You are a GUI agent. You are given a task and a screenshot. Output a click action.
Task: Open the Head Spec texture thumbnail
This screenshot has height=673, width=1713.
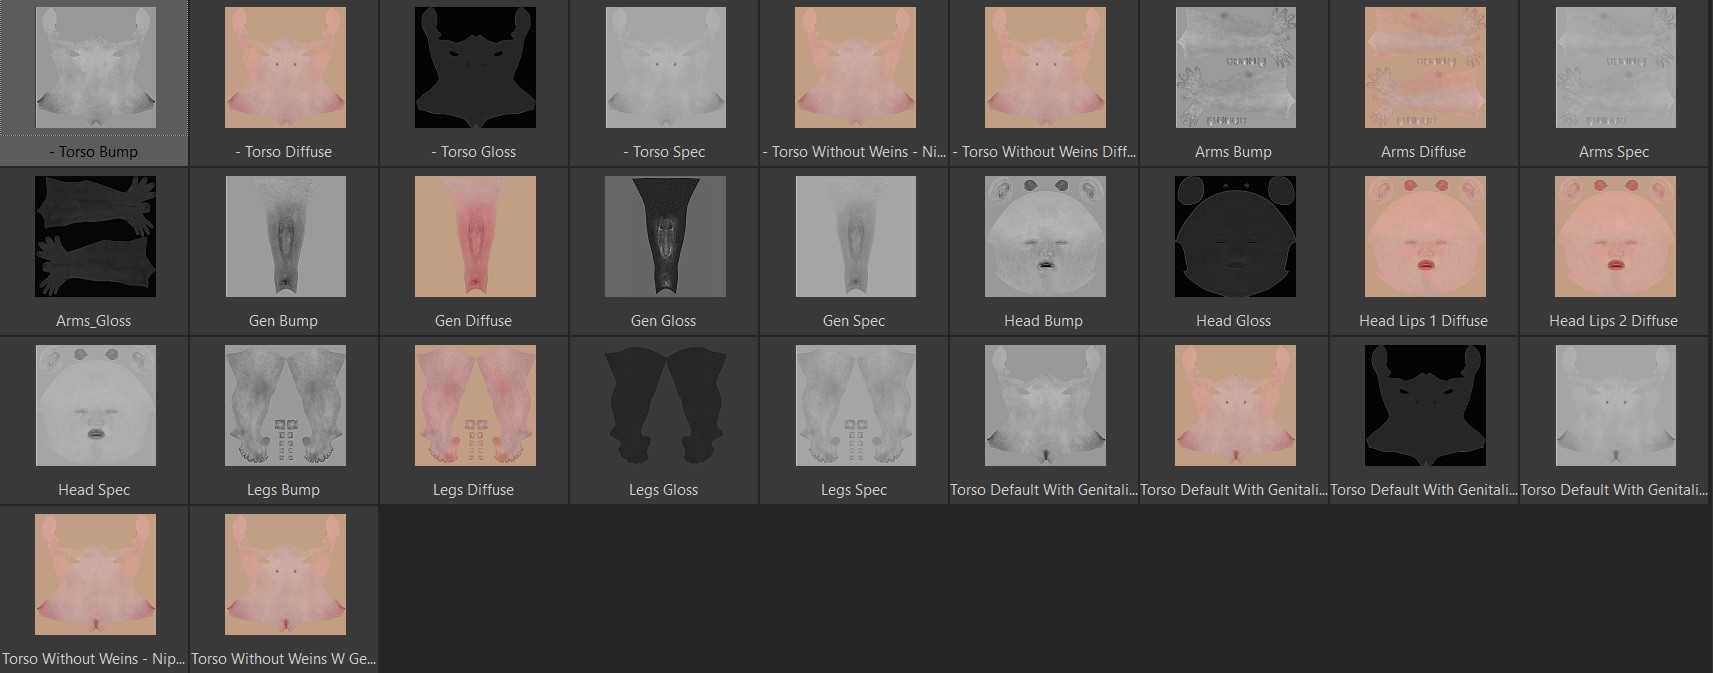click(x=95, y=406)
